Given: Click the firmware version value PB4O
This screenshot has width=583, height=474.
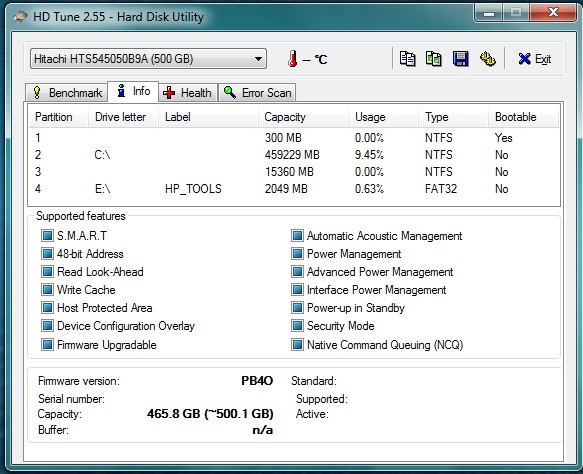Looking at the screenshot, I should [x=257, y=381].
